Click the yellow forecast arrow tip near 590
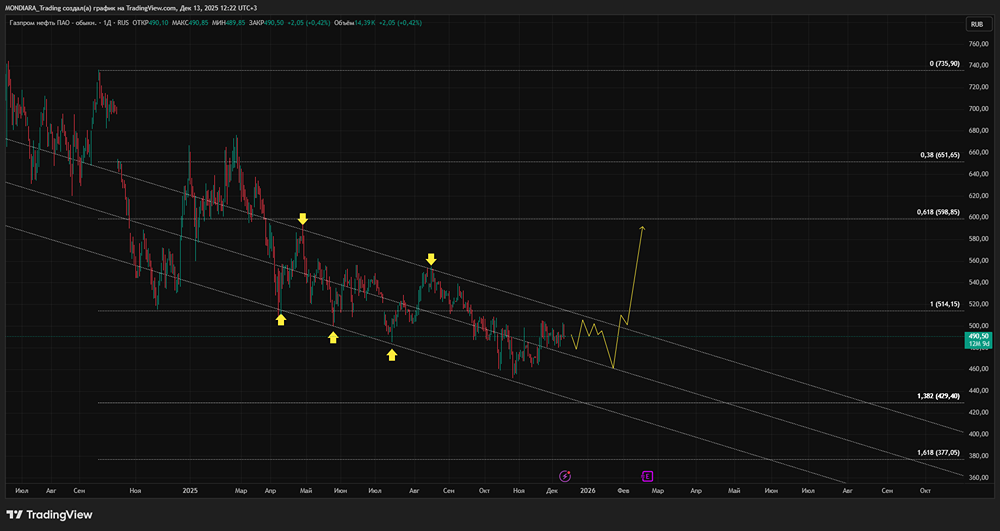This screenshot has height=531, width=1000. 642,228
